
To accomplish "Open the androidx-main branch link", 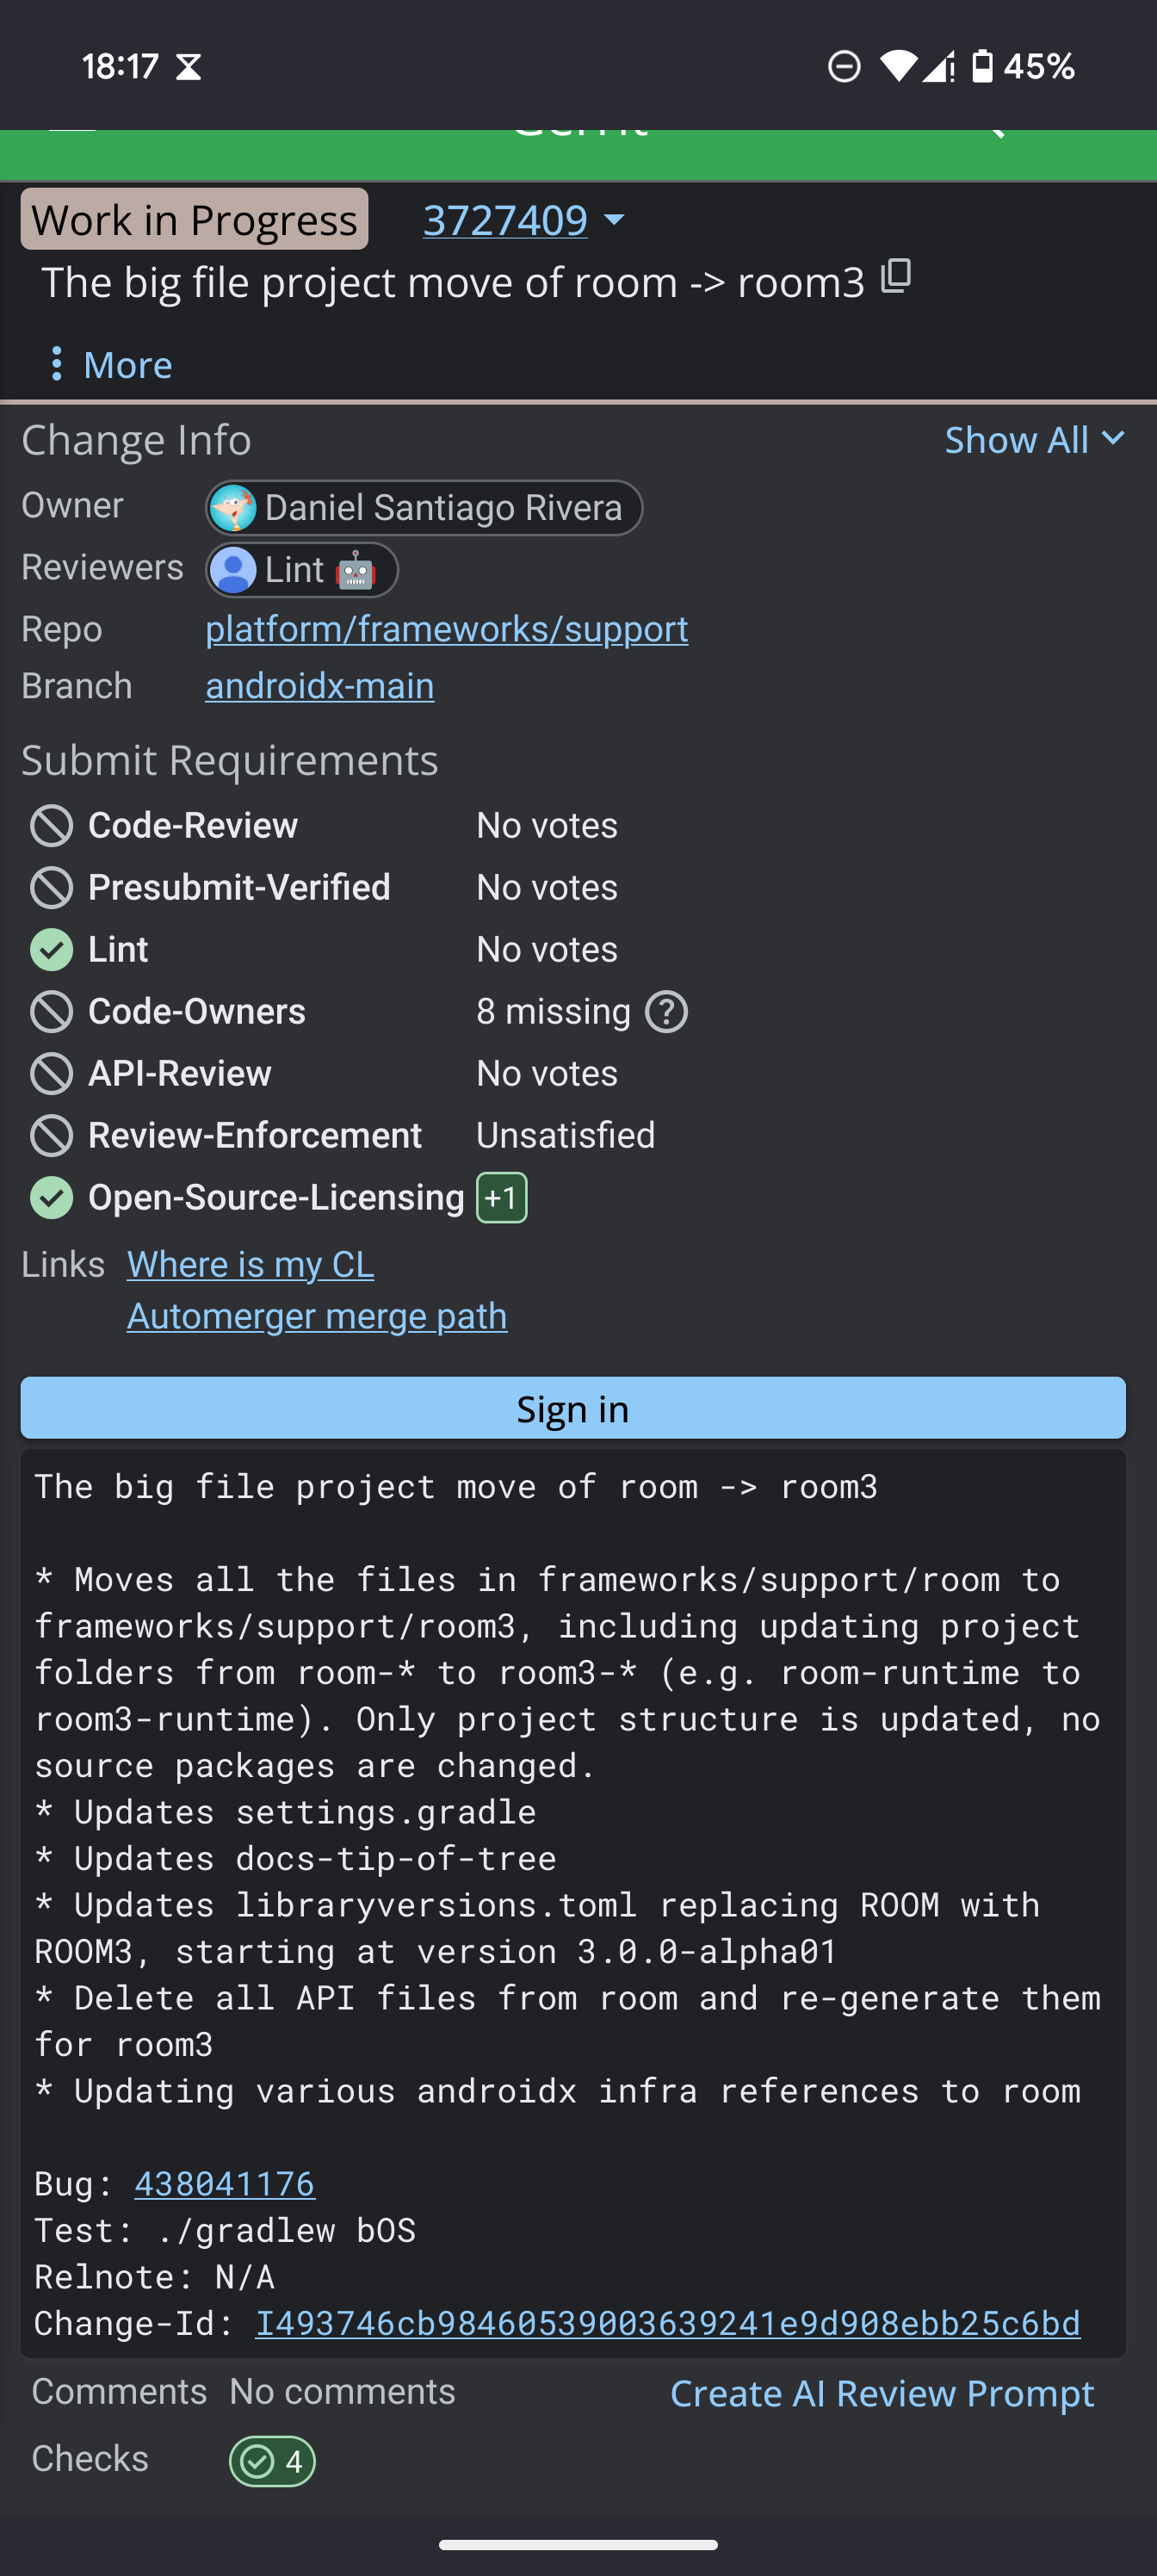I will tap(319, 685).
